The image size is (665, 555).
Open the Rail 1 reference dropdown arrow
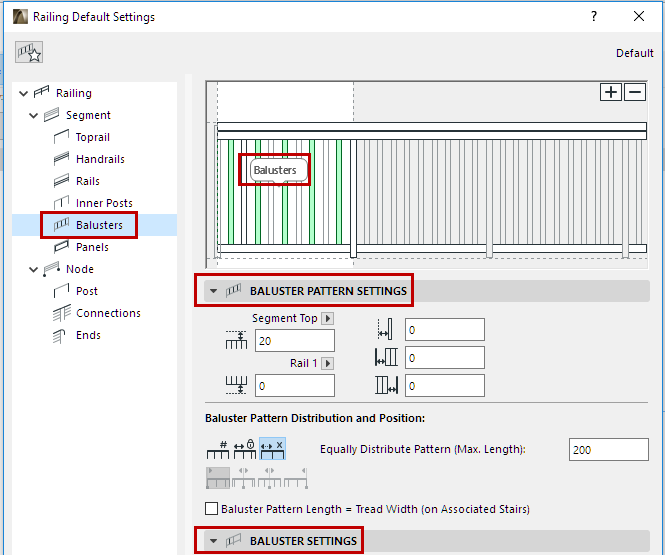327,363
